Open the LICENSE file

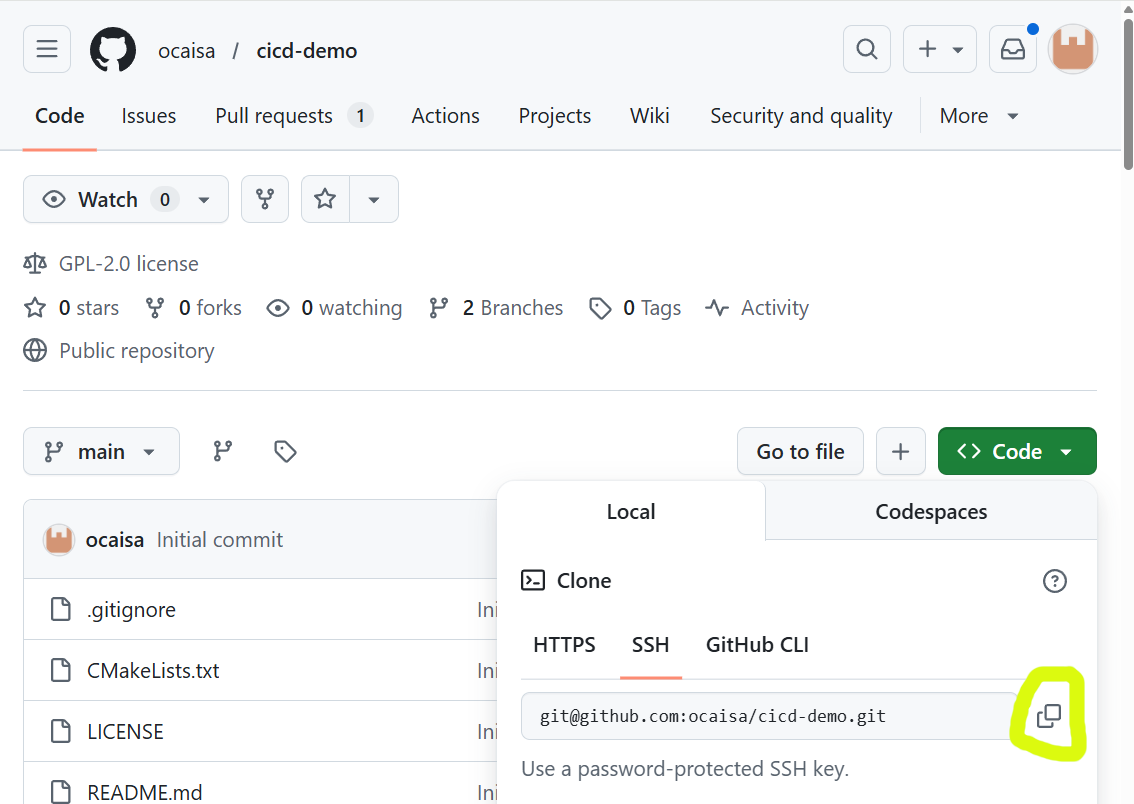coord(125,732)
